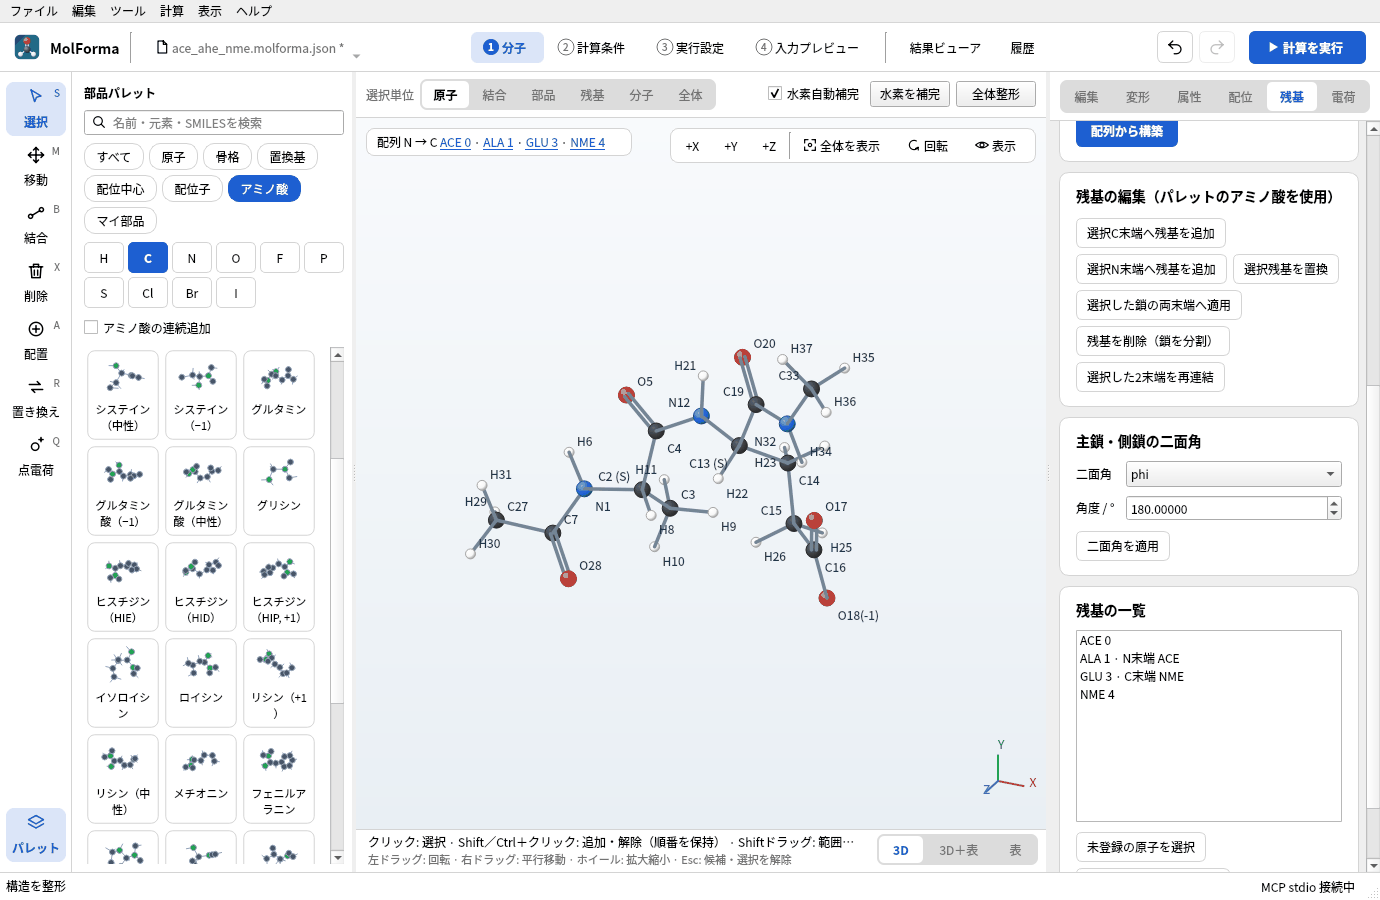The height and width of the screenshot is (900, 1380).
Task: Choose the 点電荷 point charge tool
Action: point(36,456)
